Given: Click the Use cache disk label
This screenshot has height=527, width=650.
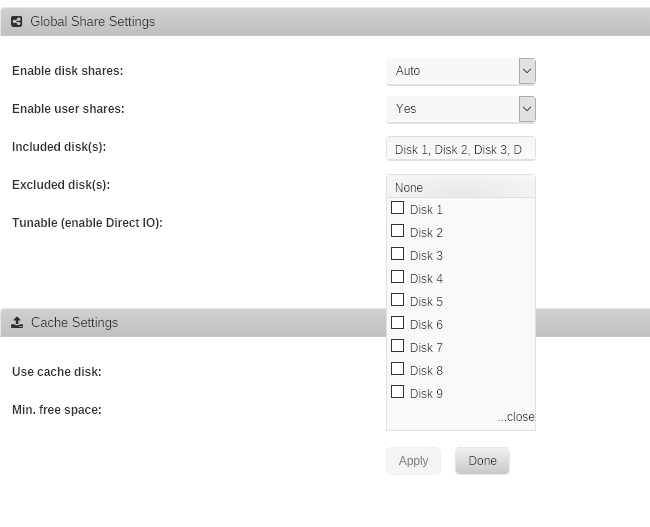Looking at the screenshot, I should (57, 372).
